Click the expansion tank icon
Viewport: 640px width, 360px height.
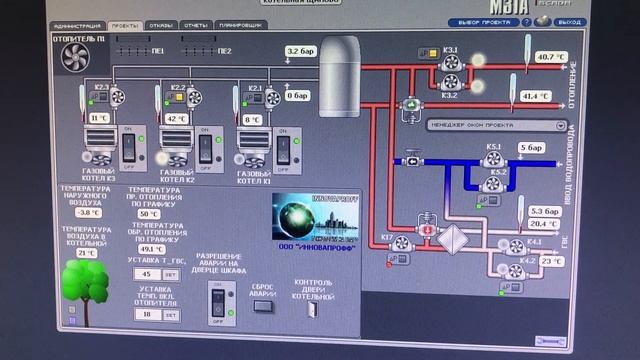point(339,77)
